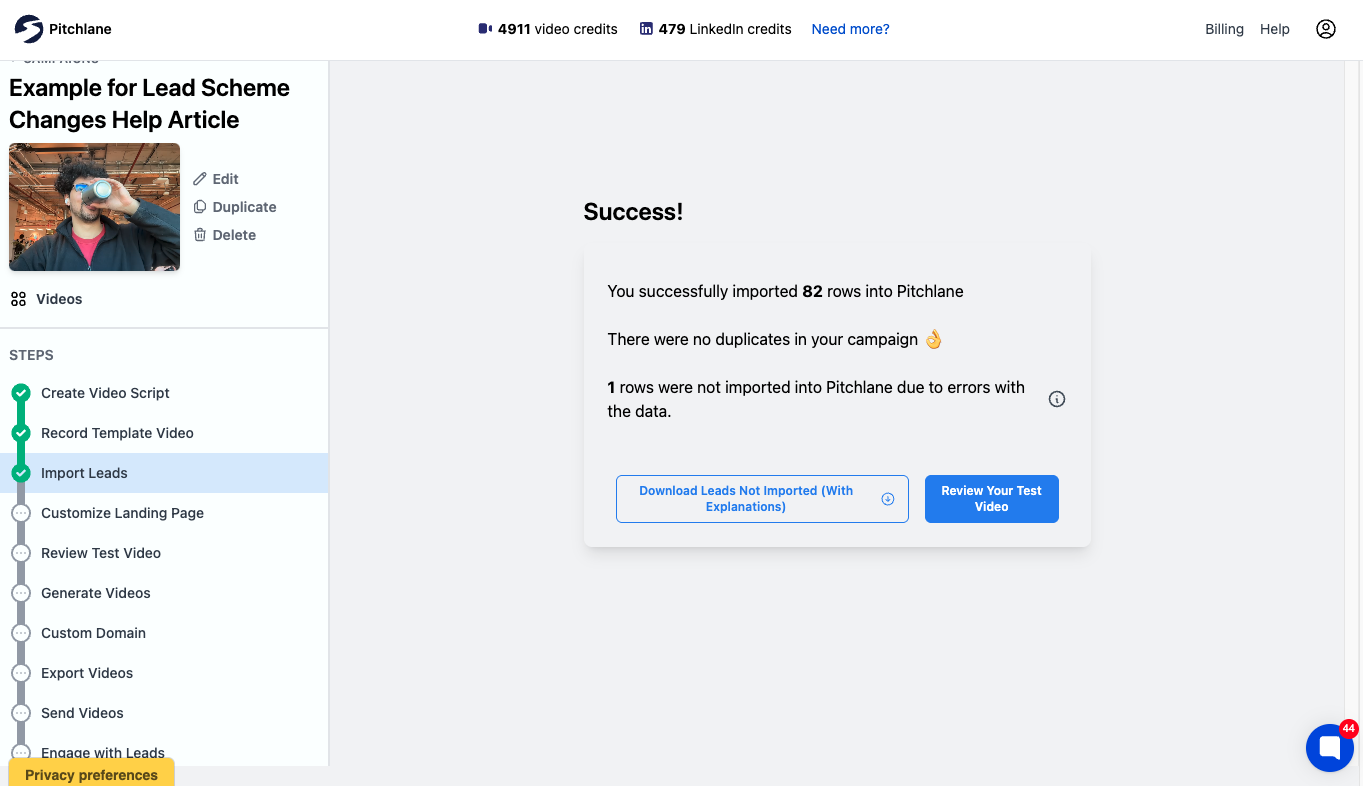Follow the Need more? link

(850, 29)
